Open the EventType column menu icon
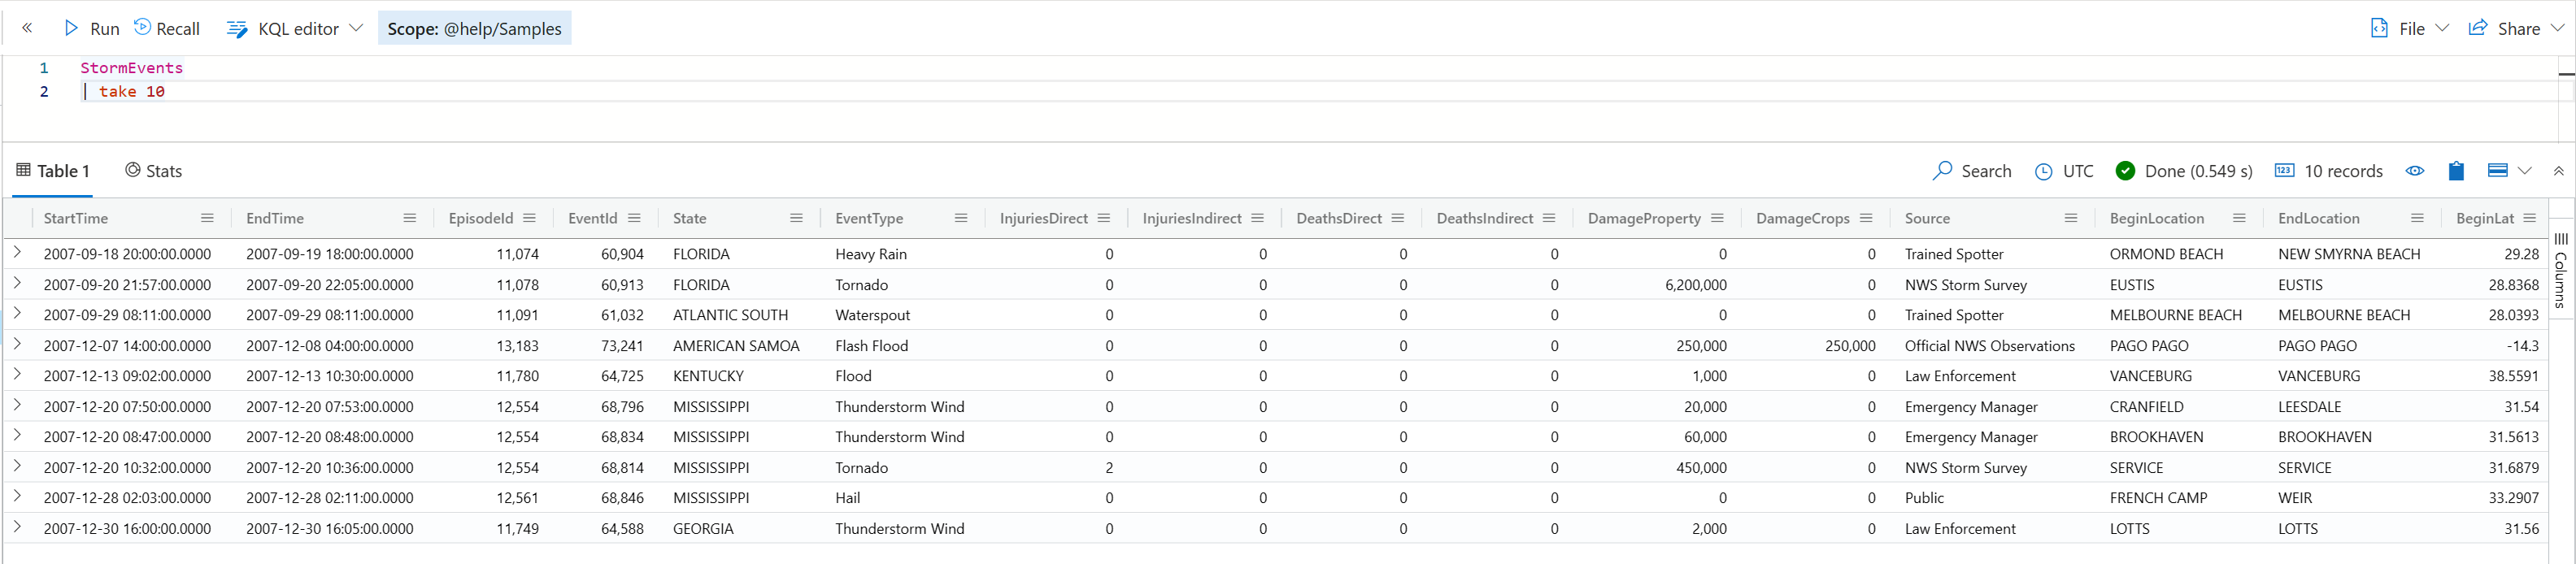The width and height of the screenshot is (2576, 564). click(961, 218)
